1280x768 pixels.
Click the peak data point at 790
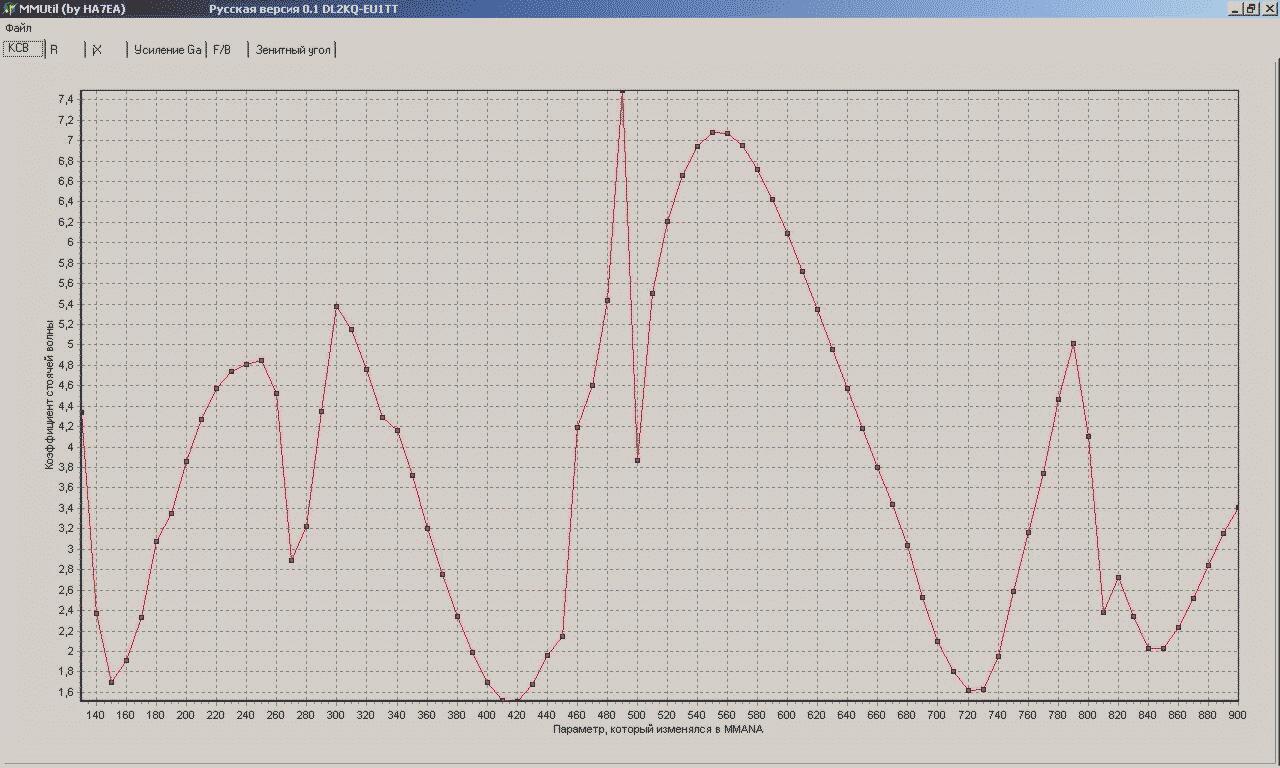coord(1073,343)
